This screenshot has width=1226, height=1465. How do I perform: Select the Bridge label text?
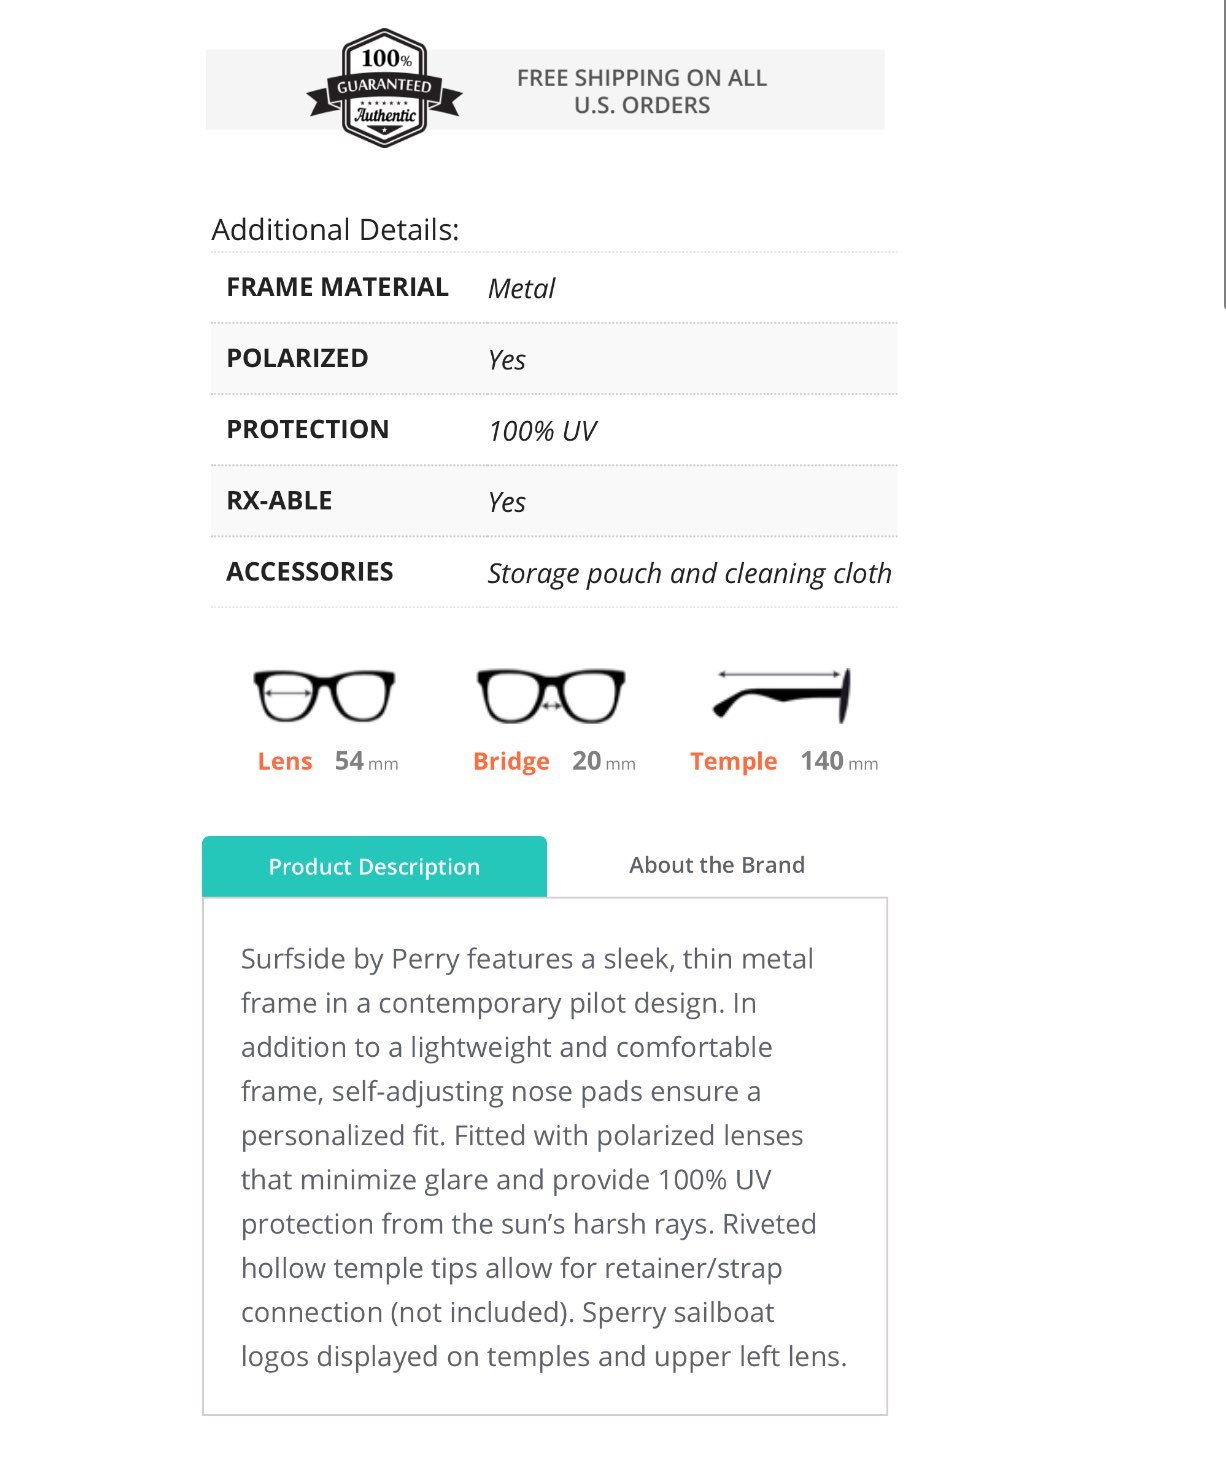click(511, 762)
